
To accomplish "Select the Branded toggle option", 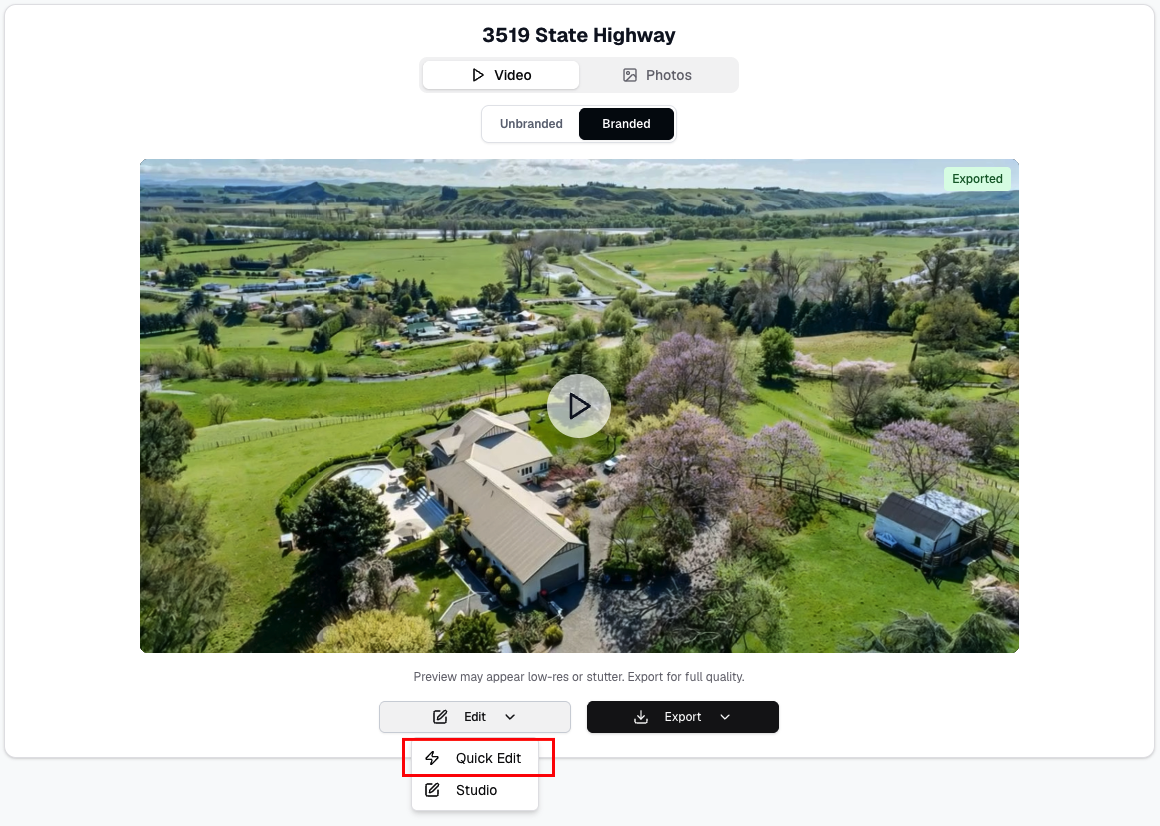I will [626, 123].
